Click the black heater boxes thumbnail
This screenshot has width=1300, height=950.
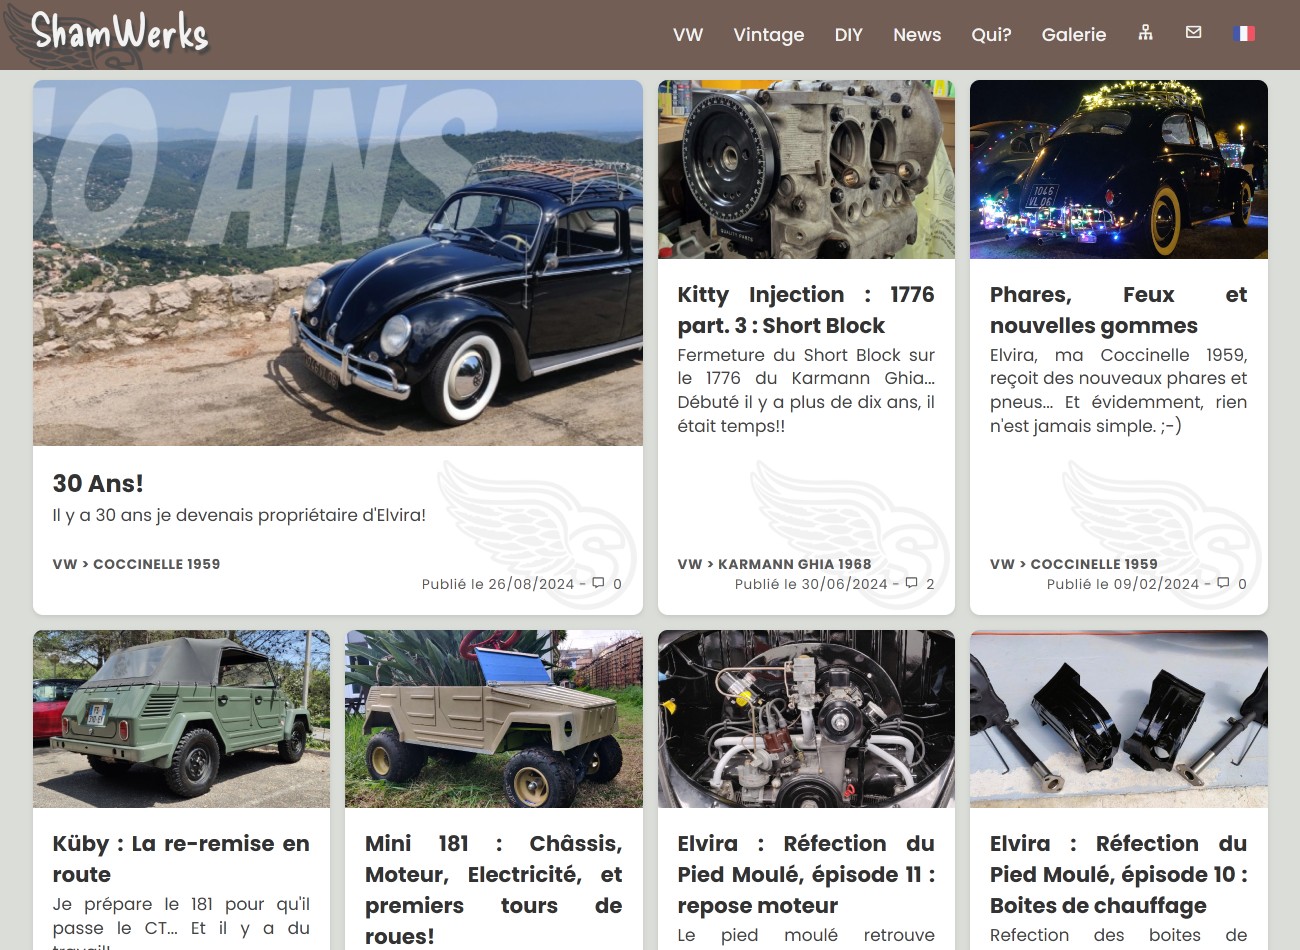tap(1118, 719)
